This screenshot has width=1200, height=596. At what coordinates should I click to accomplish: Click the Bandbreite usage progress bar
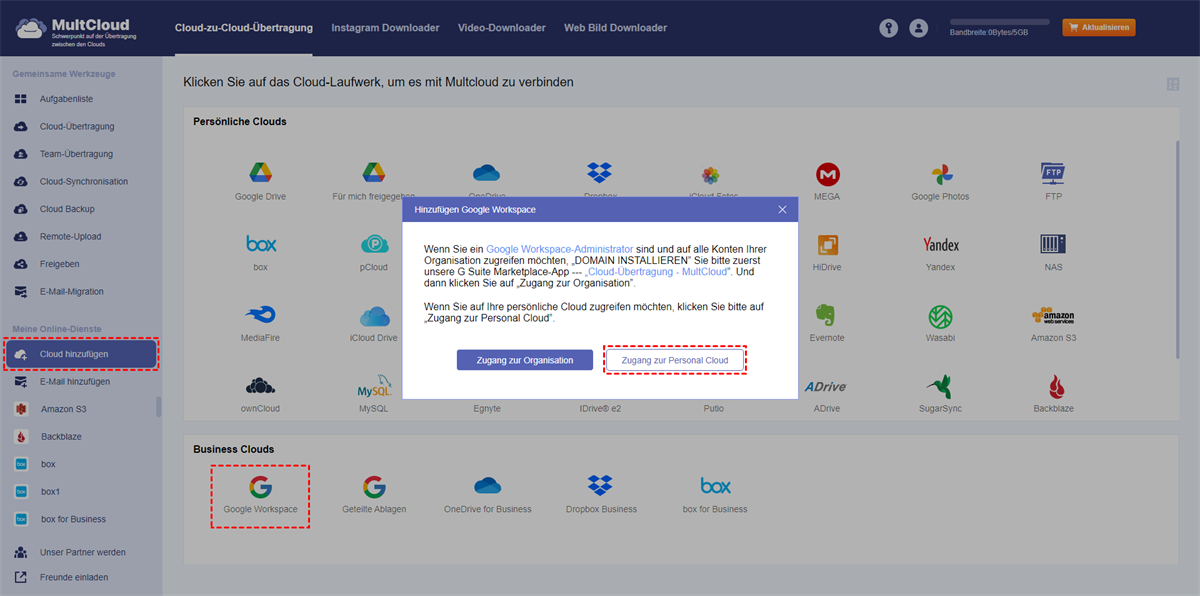[x=1000, y=21]
